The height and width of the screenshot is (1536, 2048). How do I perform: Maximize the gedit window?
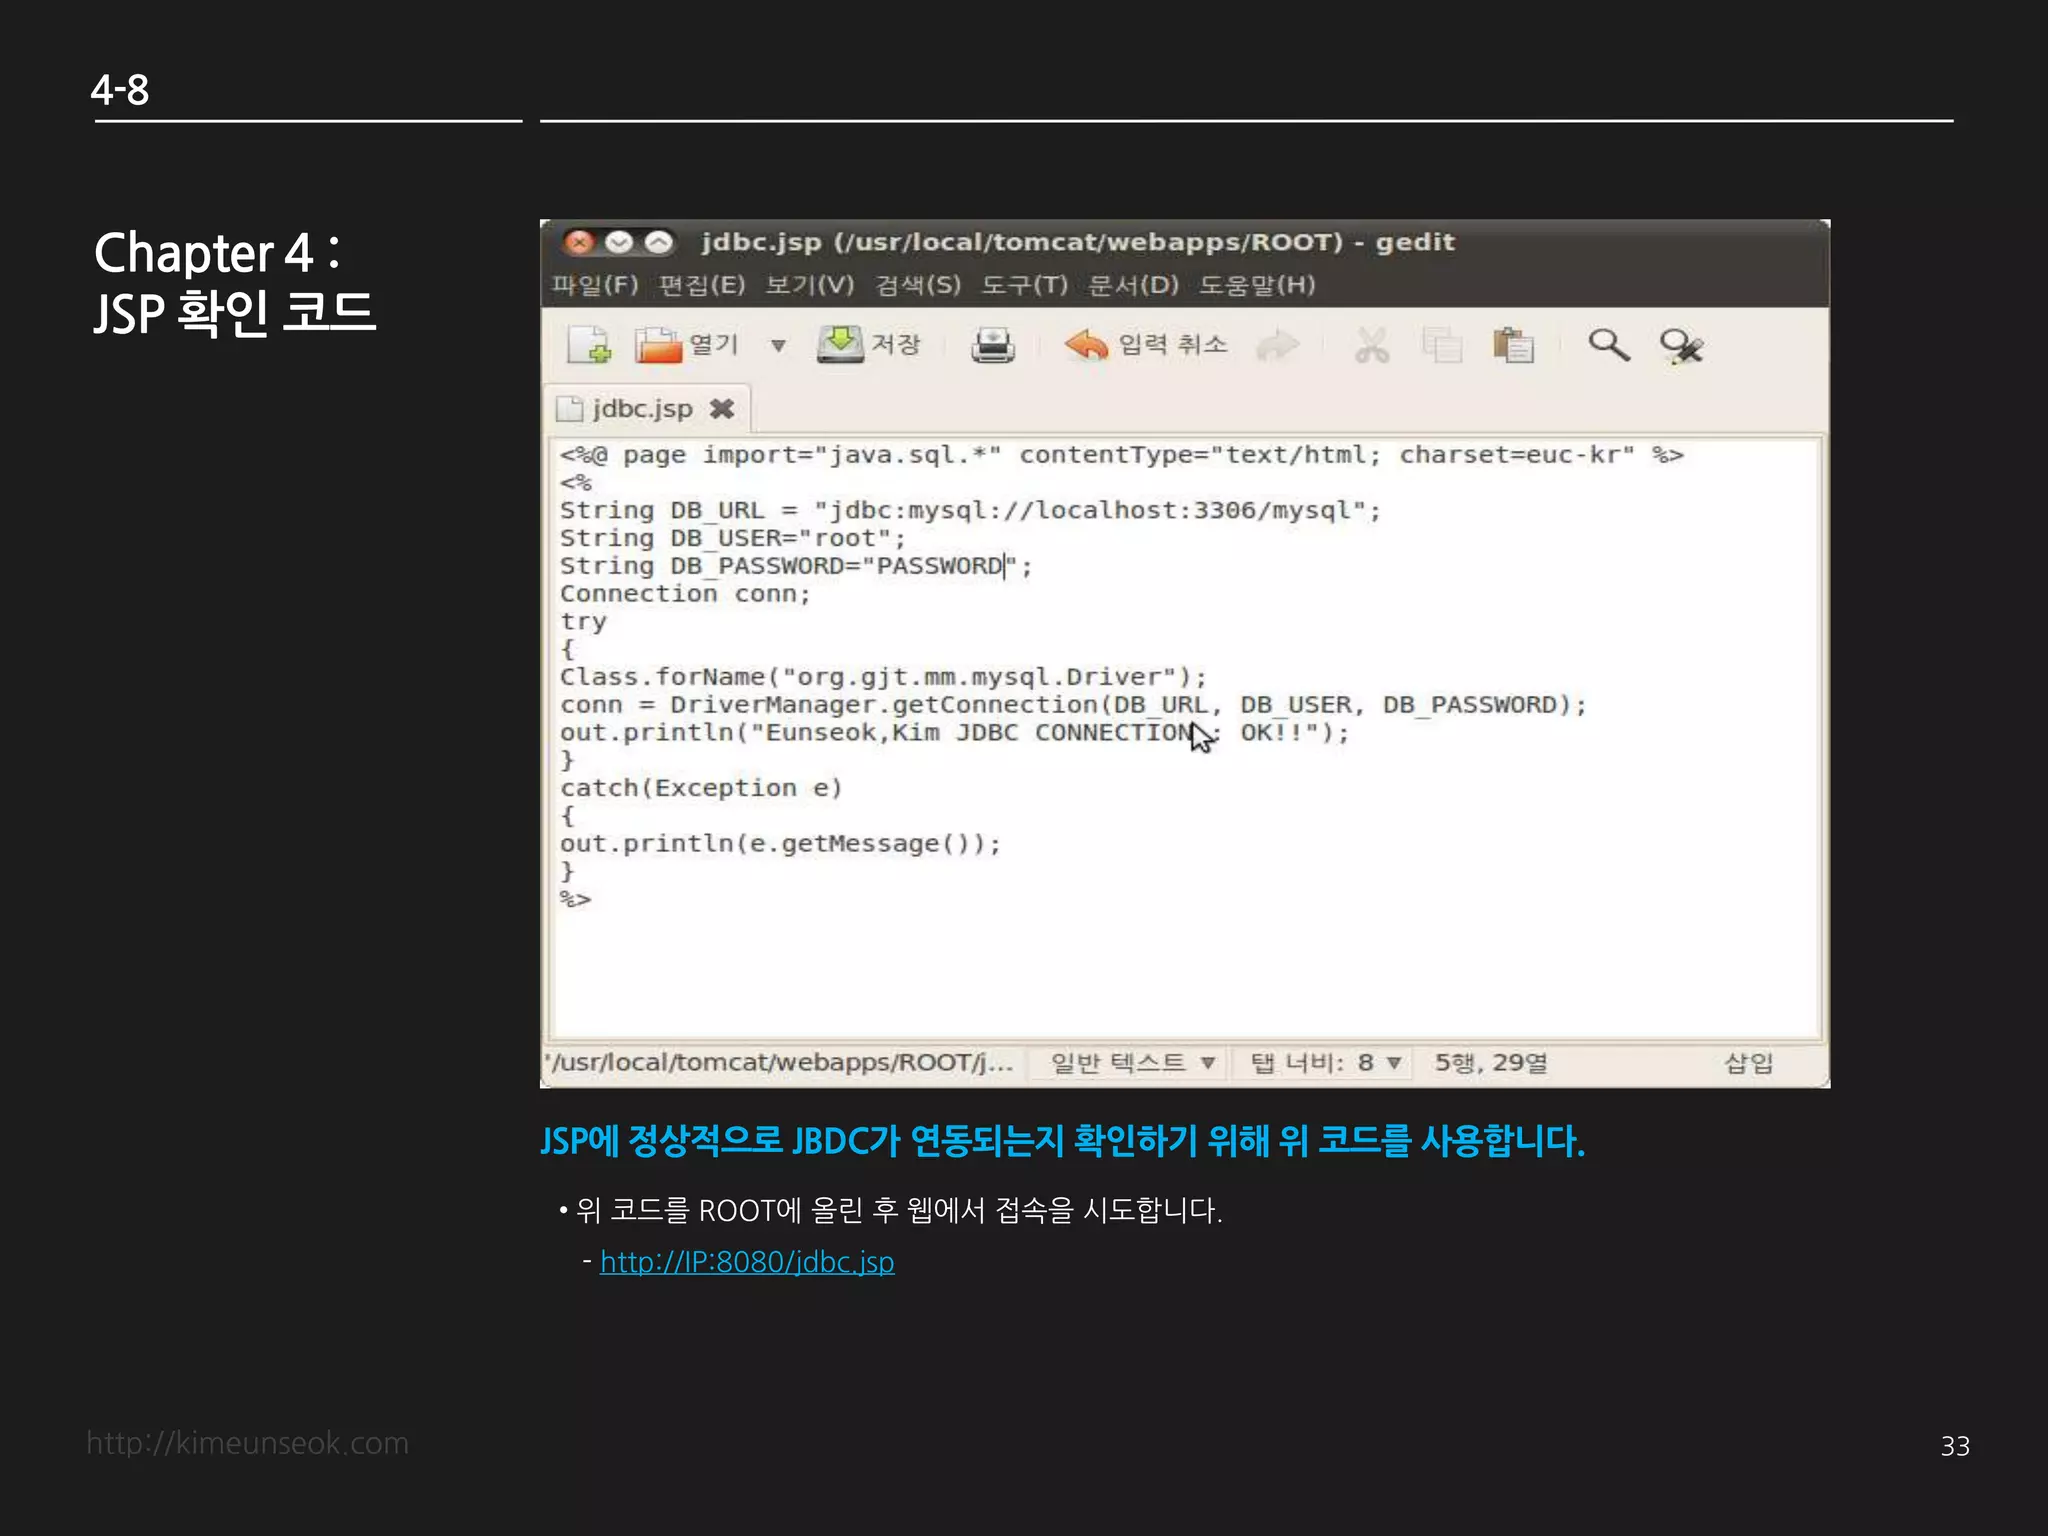(659, 242)
